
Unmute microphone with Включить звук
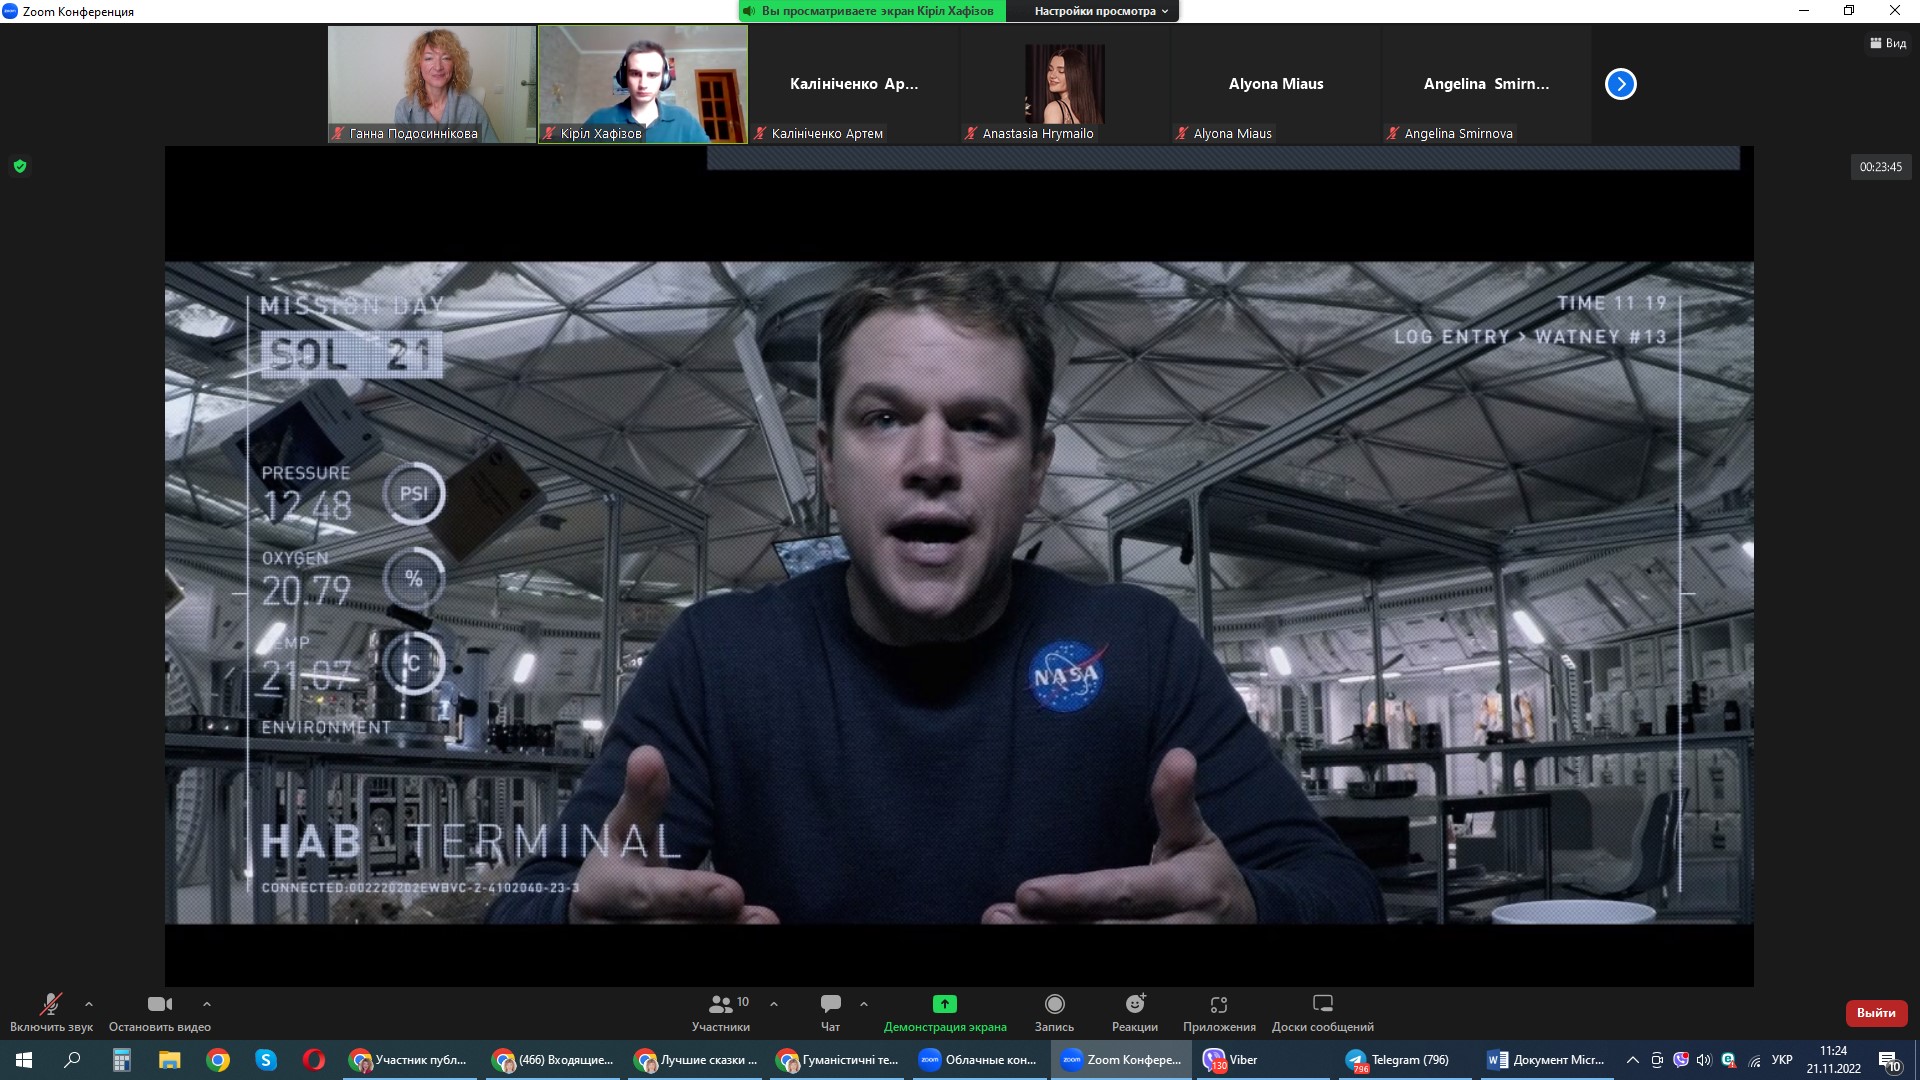pos(50,1011)
